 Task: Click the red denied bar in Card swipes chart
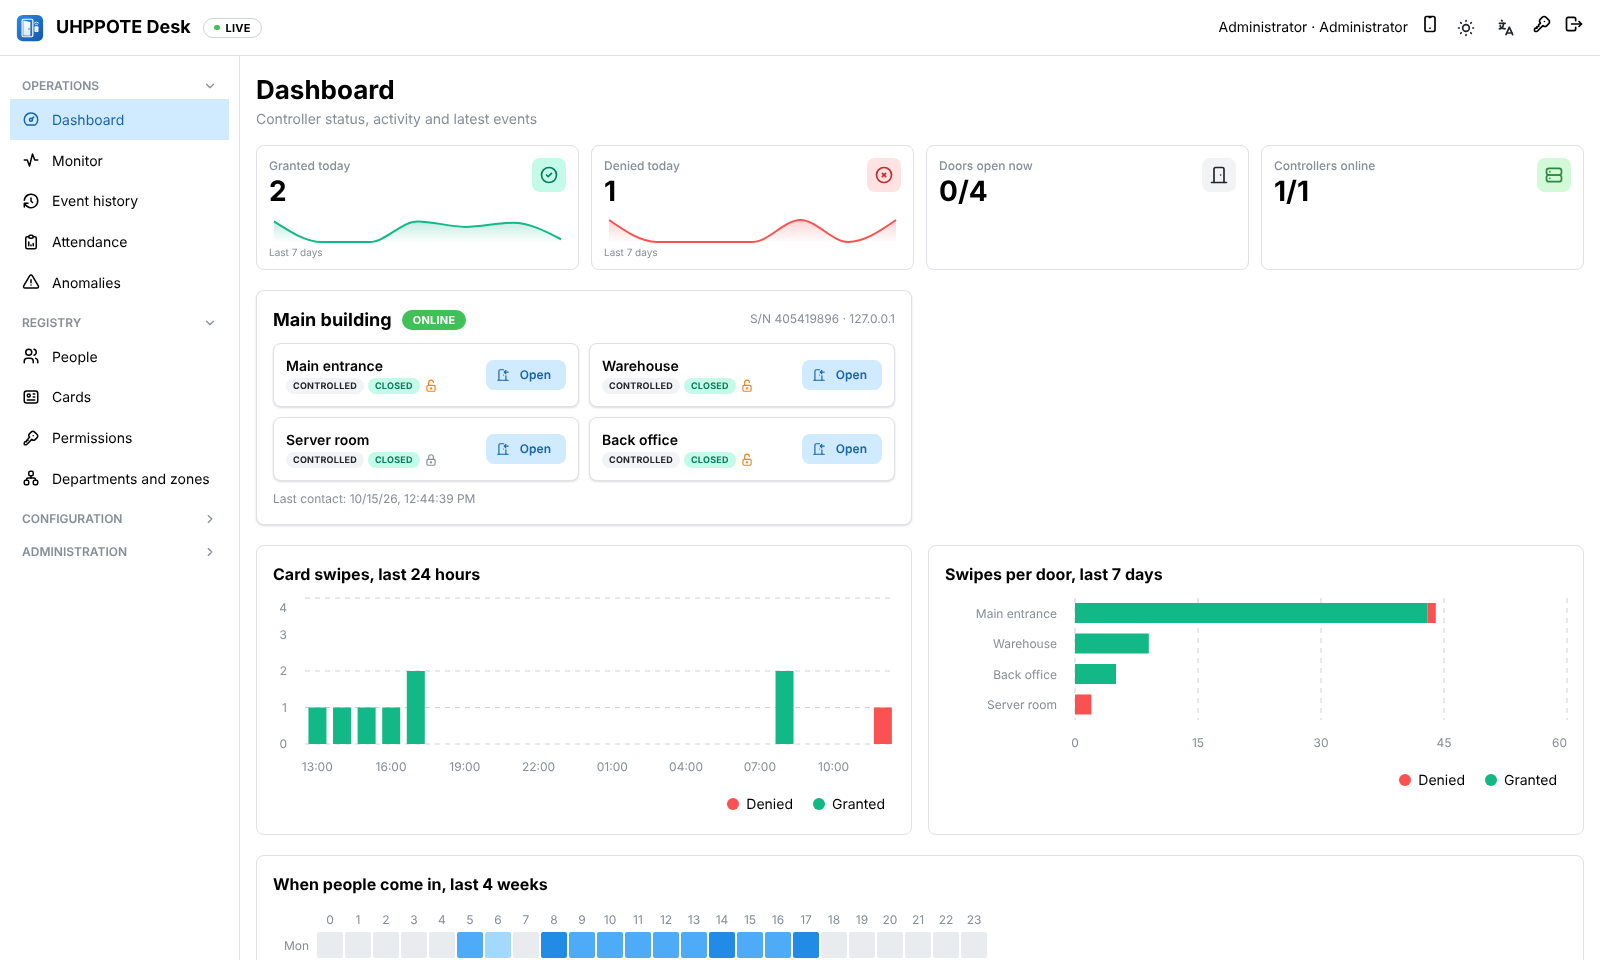(883, 726)
